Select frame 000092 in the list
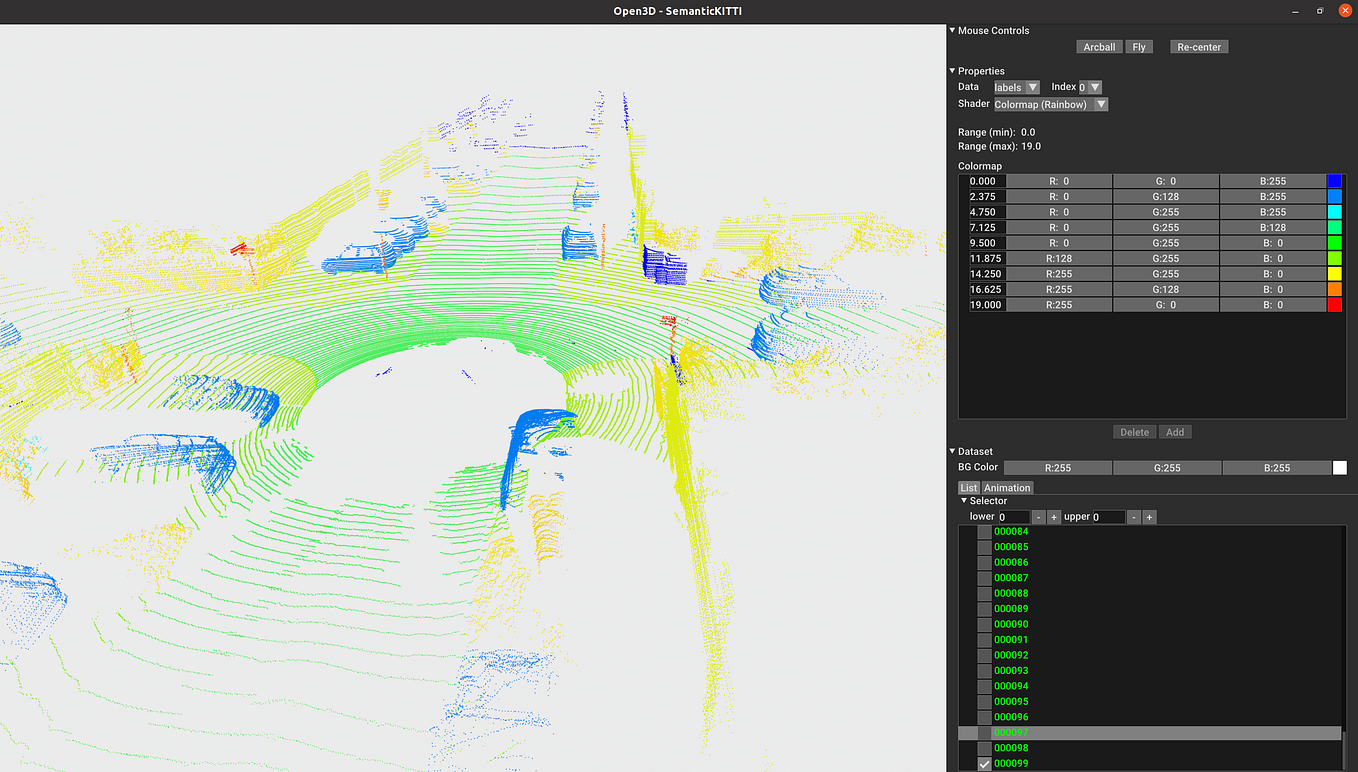The width and height of the screenshot is (1358, 772). point(1010,654)
